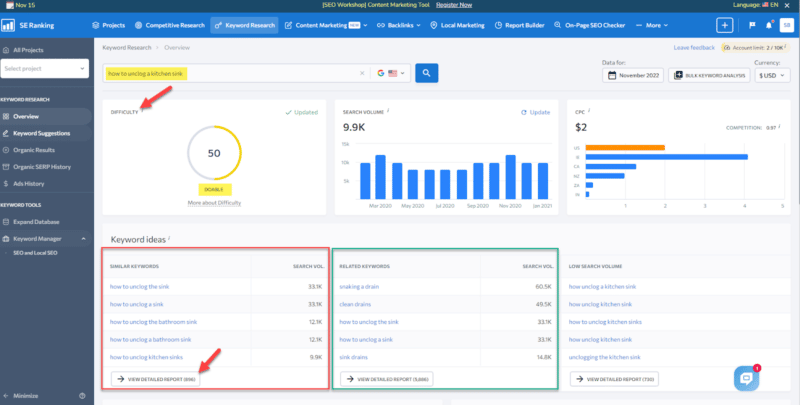The width and height of the screenshot is (800, 405).
Task: Open the 'More about Difficulty' link
Action: click(x=213, y=203)
